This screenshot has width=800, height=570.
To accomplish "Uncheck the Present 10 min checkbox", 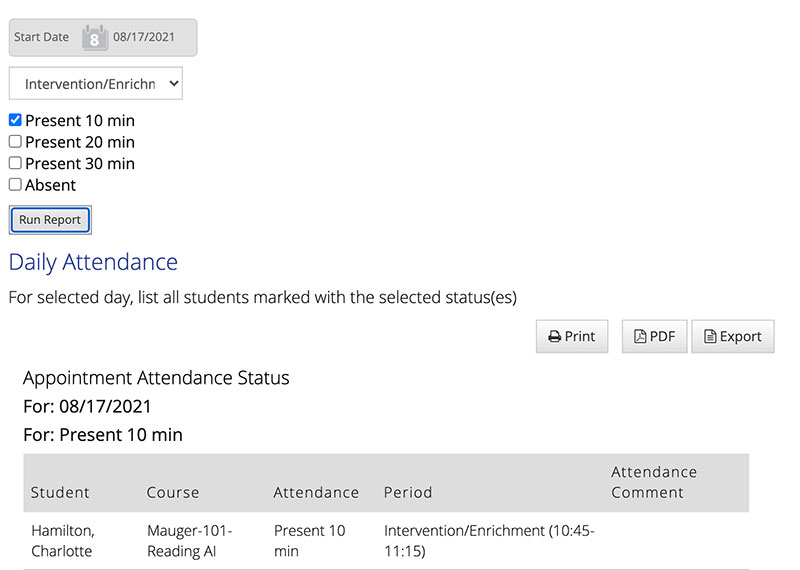I will [x=15, y=120].
